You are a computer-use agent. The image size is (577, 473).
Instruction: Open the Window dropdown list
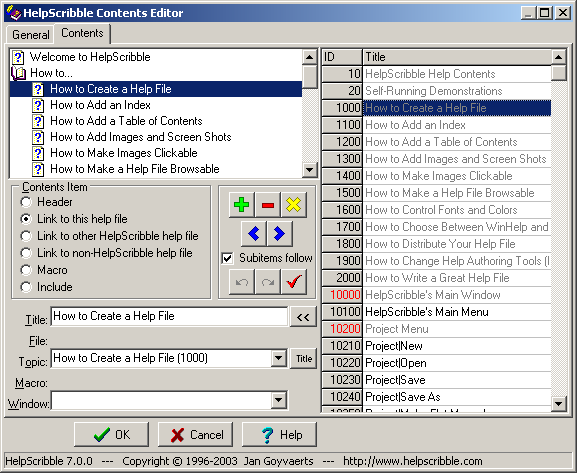click(x=279, y=400)
